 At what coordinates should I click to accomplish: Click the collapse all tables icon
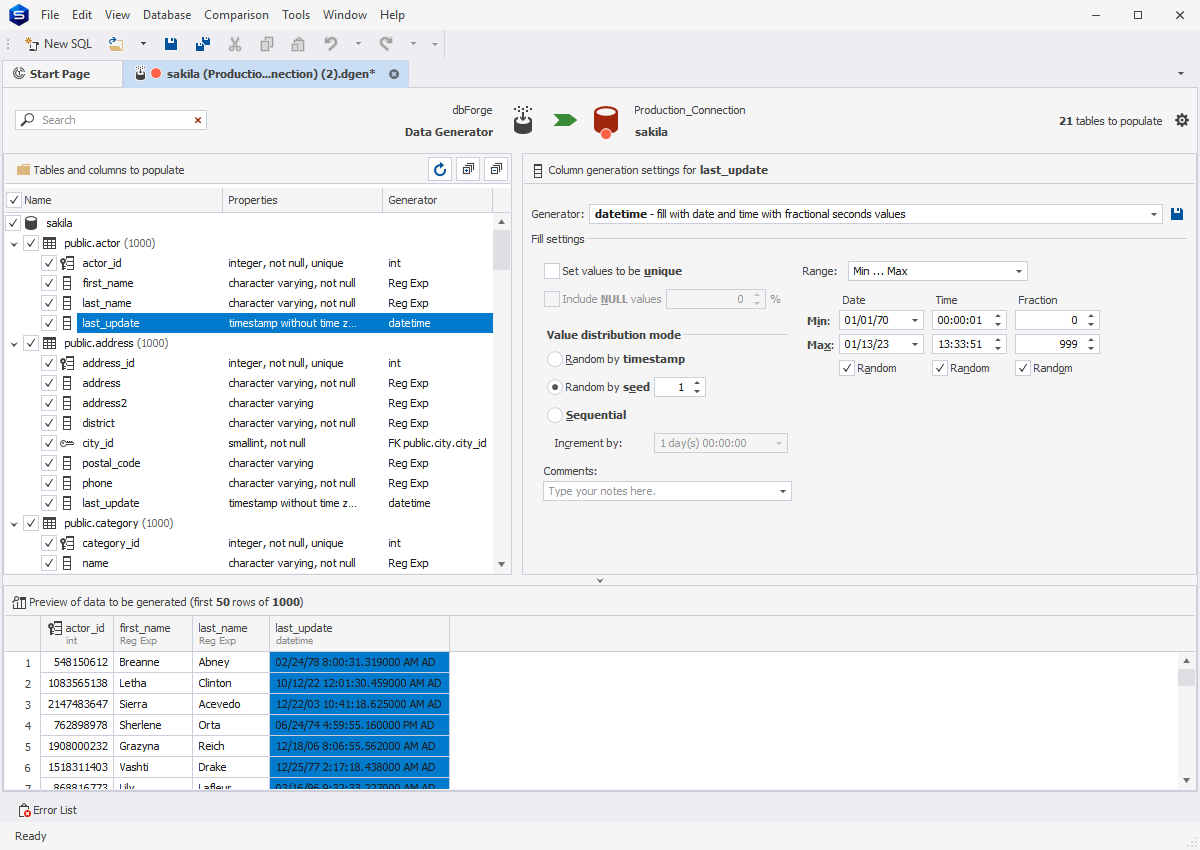(497, 169)
